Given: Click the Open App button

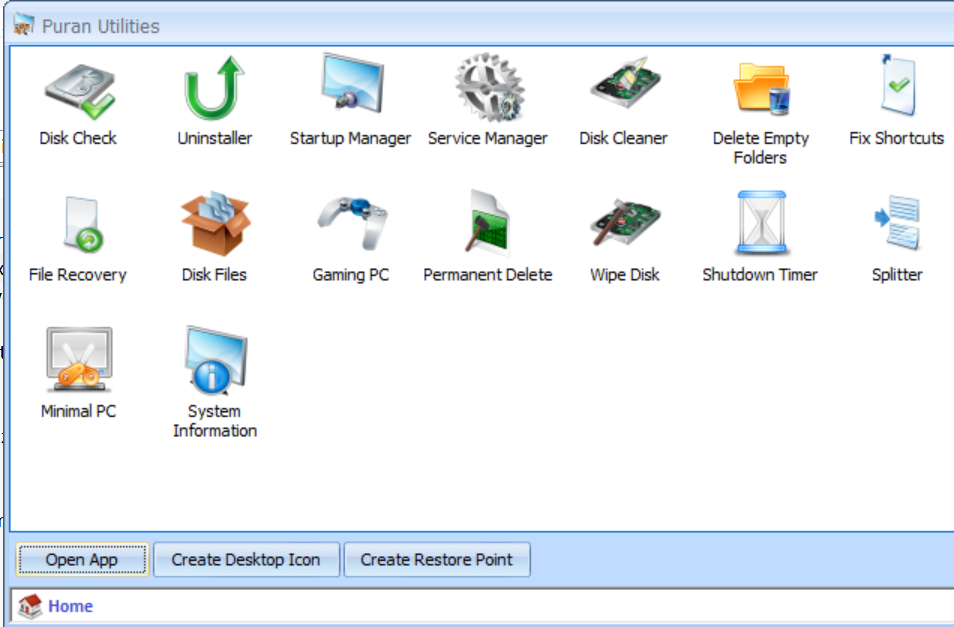Looking at the screenshot, I should 80,559.
